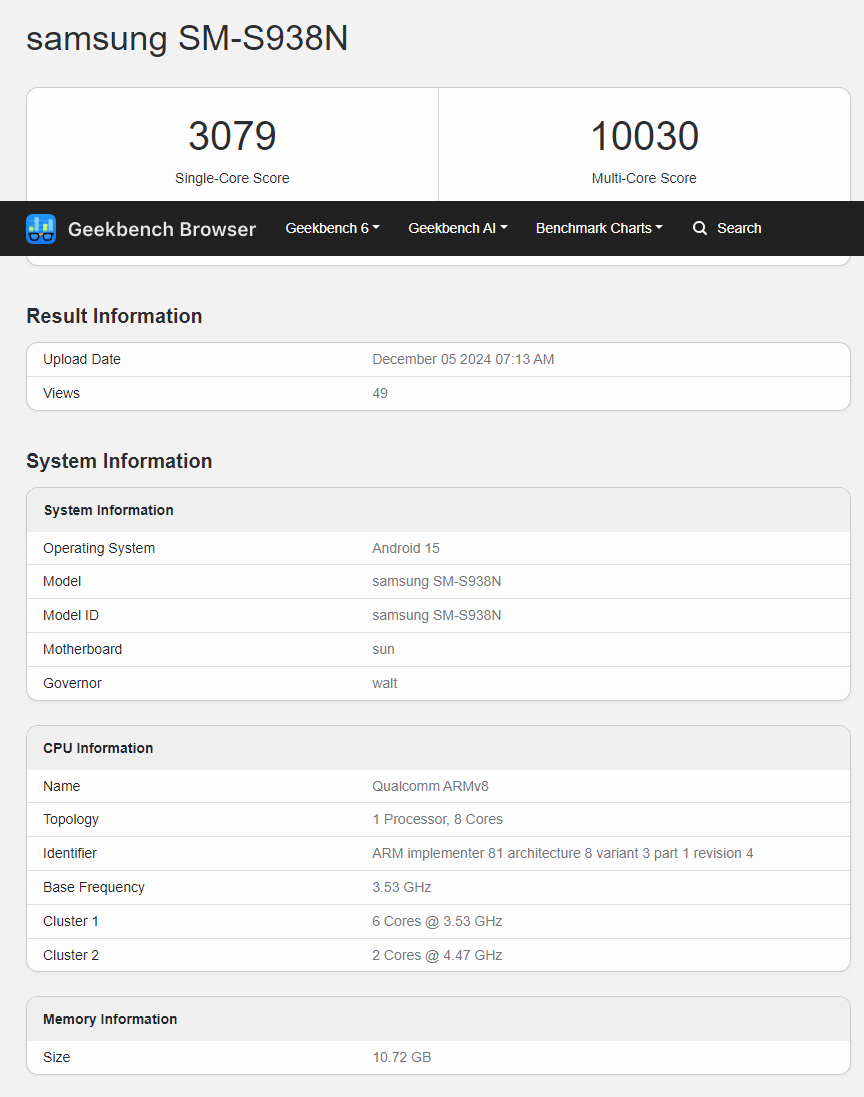Select the 10030 multi-core score

[x=644, y=136]
